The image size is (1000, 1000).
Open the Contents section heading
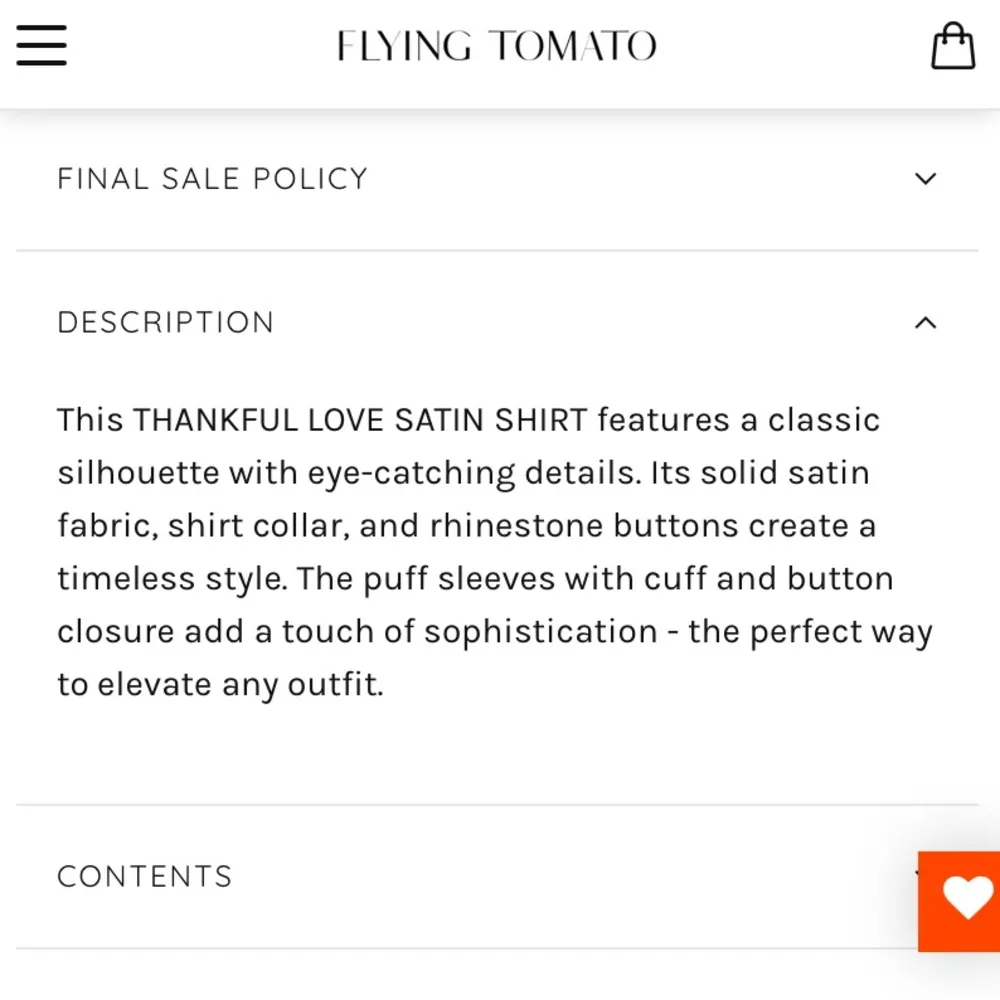tap(144, 877)
